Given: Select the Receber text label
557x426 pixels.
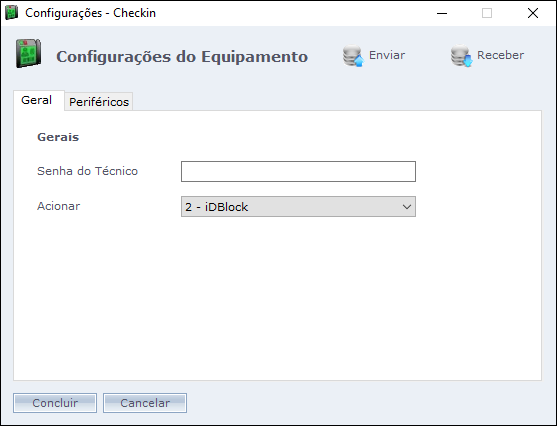Looking at the screenshot, I should [x=500, y=55].
